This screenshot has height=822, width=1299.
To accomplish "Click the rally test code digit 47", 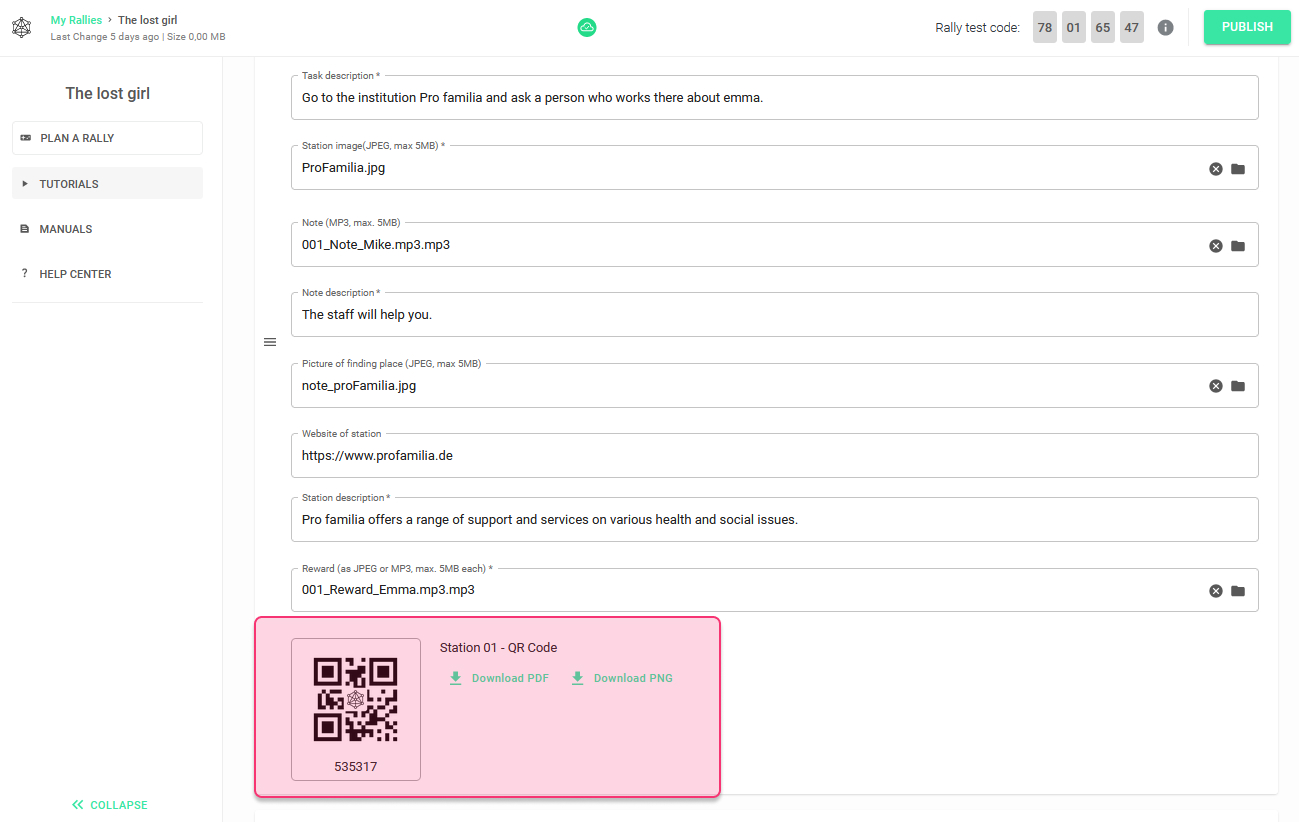I will click(1132, 28).
